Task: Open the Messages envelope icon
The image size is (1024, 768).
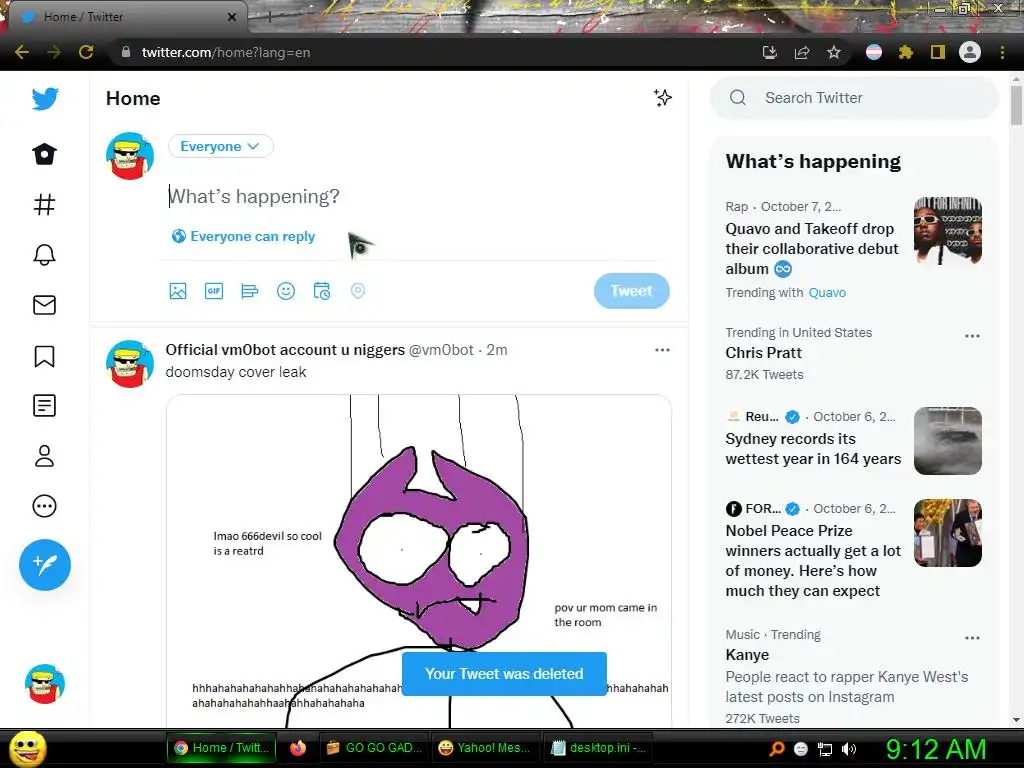Action: pos(44,305)
